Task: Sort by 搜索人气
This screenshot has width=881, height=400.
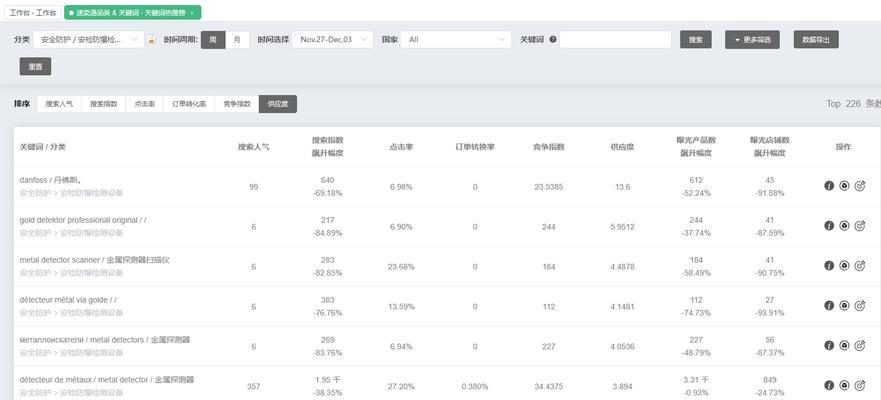Action: (x=60, y=104)
